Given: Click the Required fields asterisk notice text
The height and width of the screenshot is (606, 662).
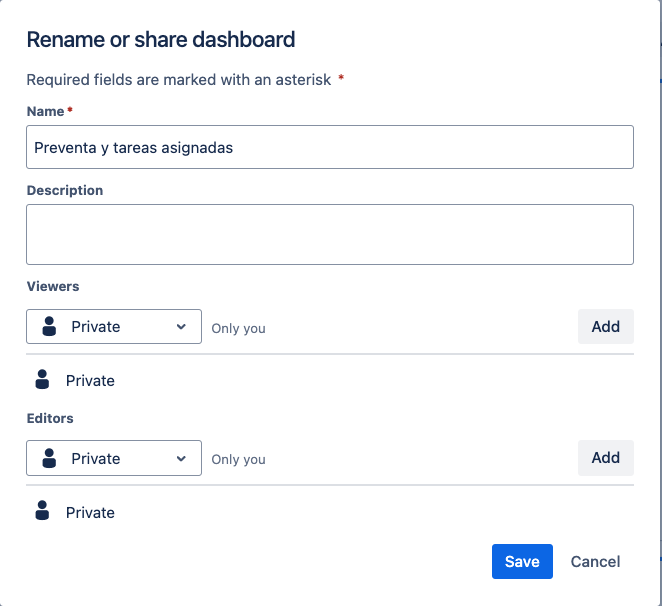Looking at the screenshot, I should 185,79.
